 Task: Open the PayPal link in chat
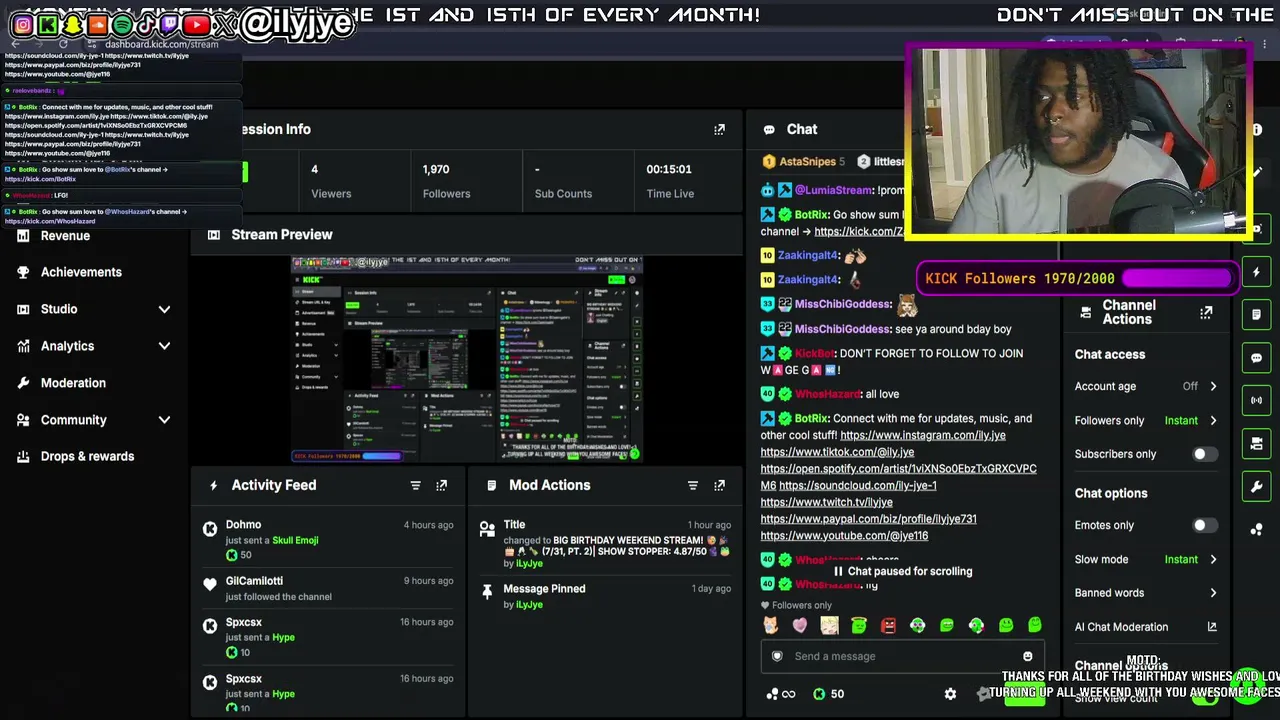click(x=868, y=519)
